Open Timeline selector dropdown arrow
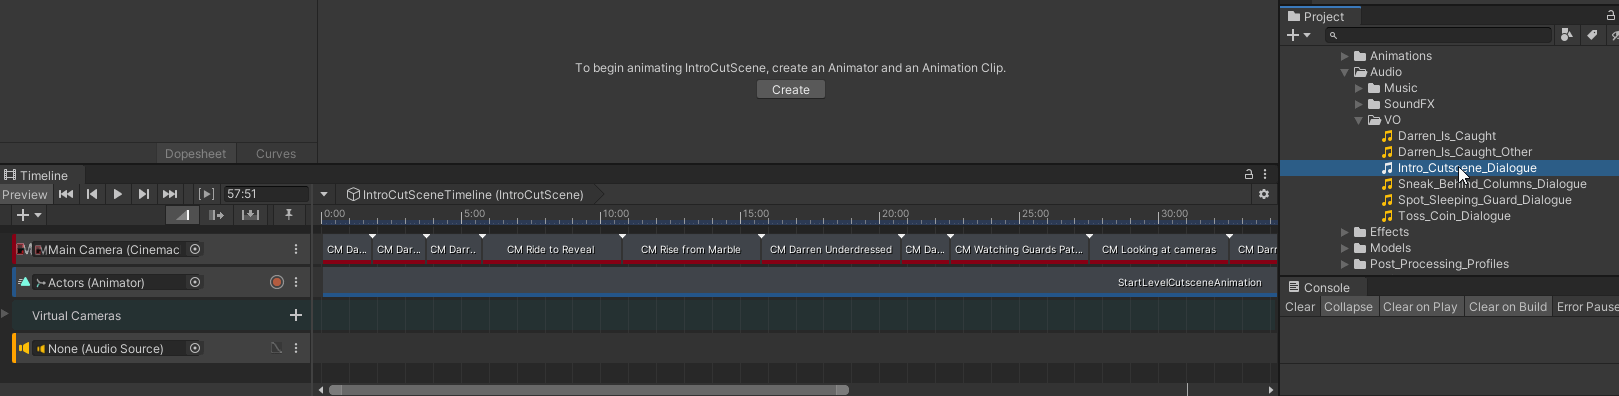This screenshot has width=1619, height=396. (324, 194)
